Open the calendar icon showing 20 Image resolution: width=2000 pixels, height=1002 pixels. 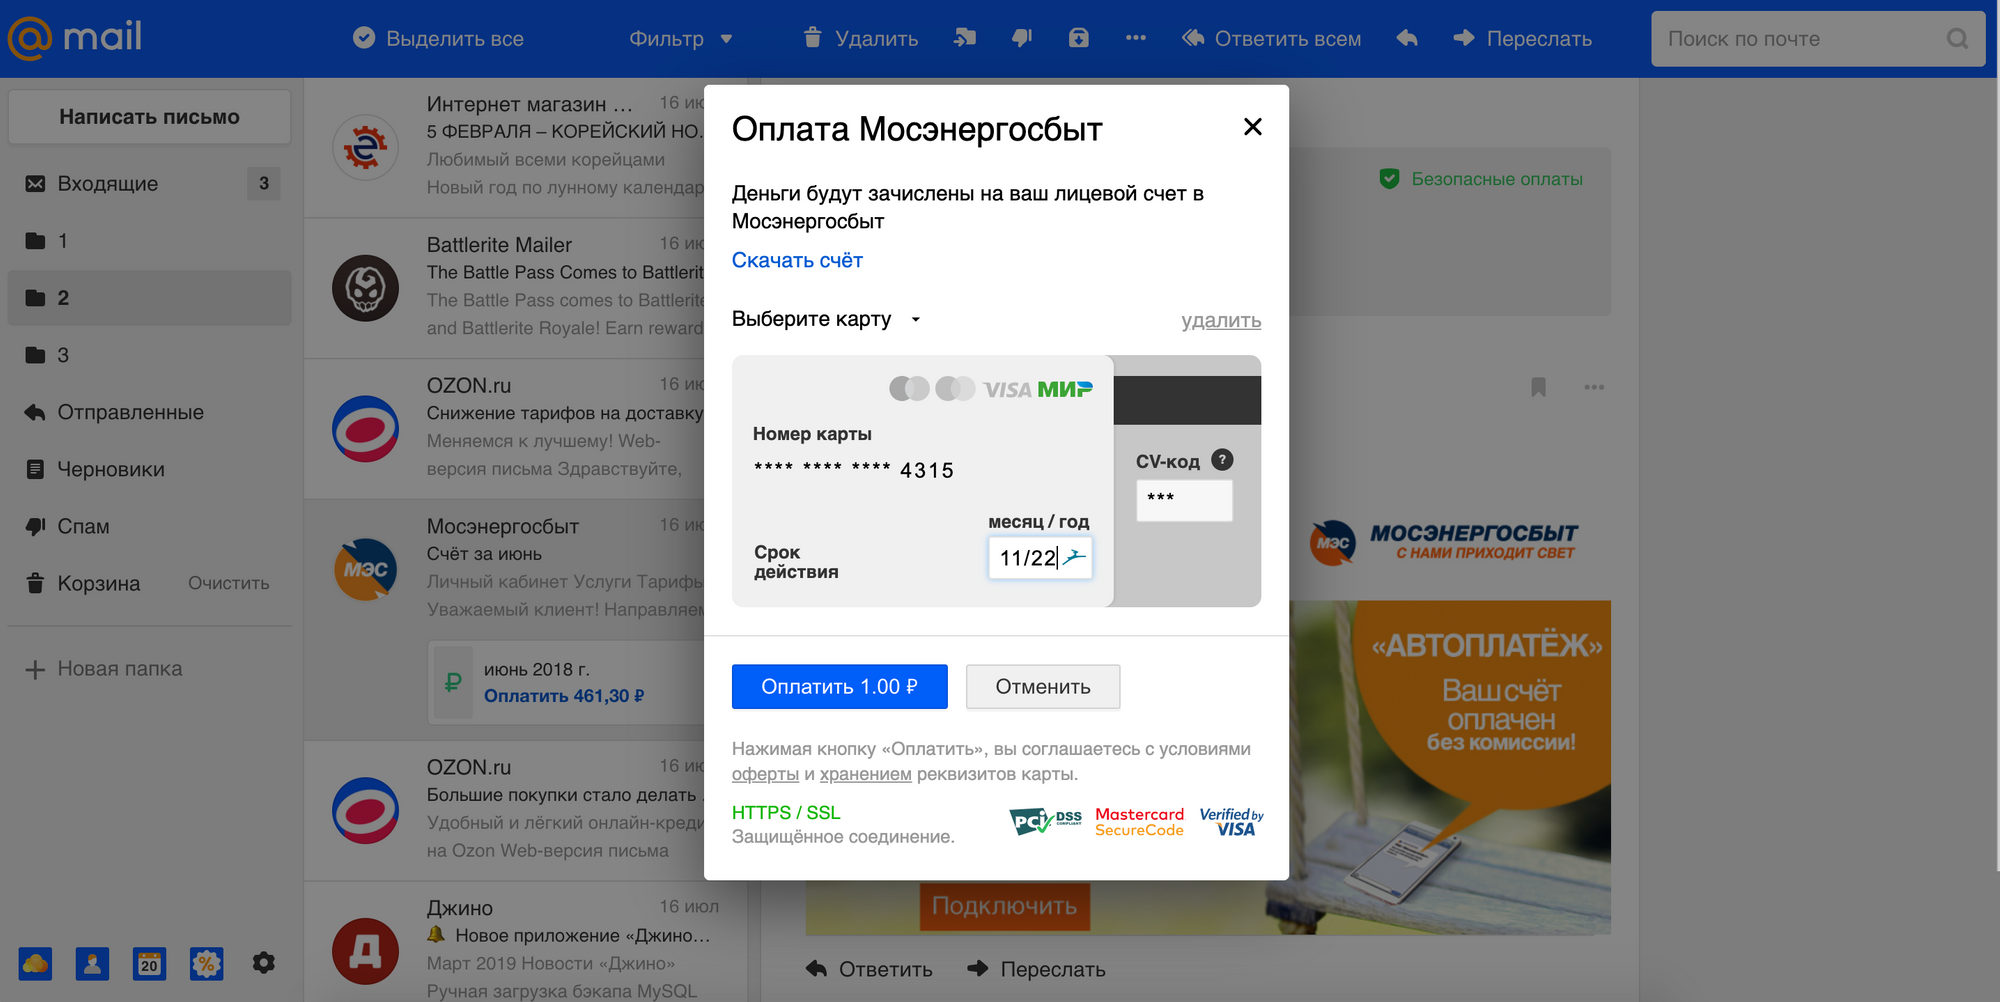pos(149,964)
